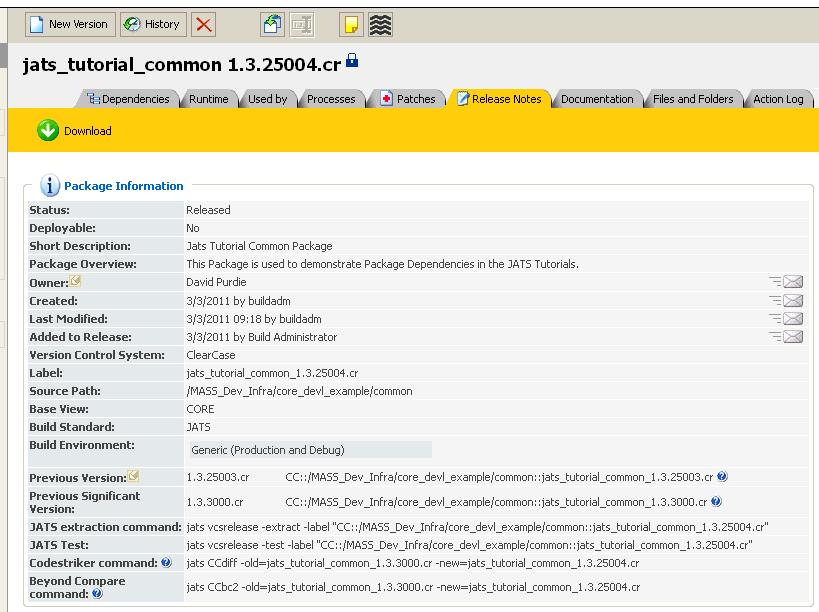The width and height of the screenshot is (819, 612).
Task: Click the yellow note icon in toolbar
Action: click(351, 25)
